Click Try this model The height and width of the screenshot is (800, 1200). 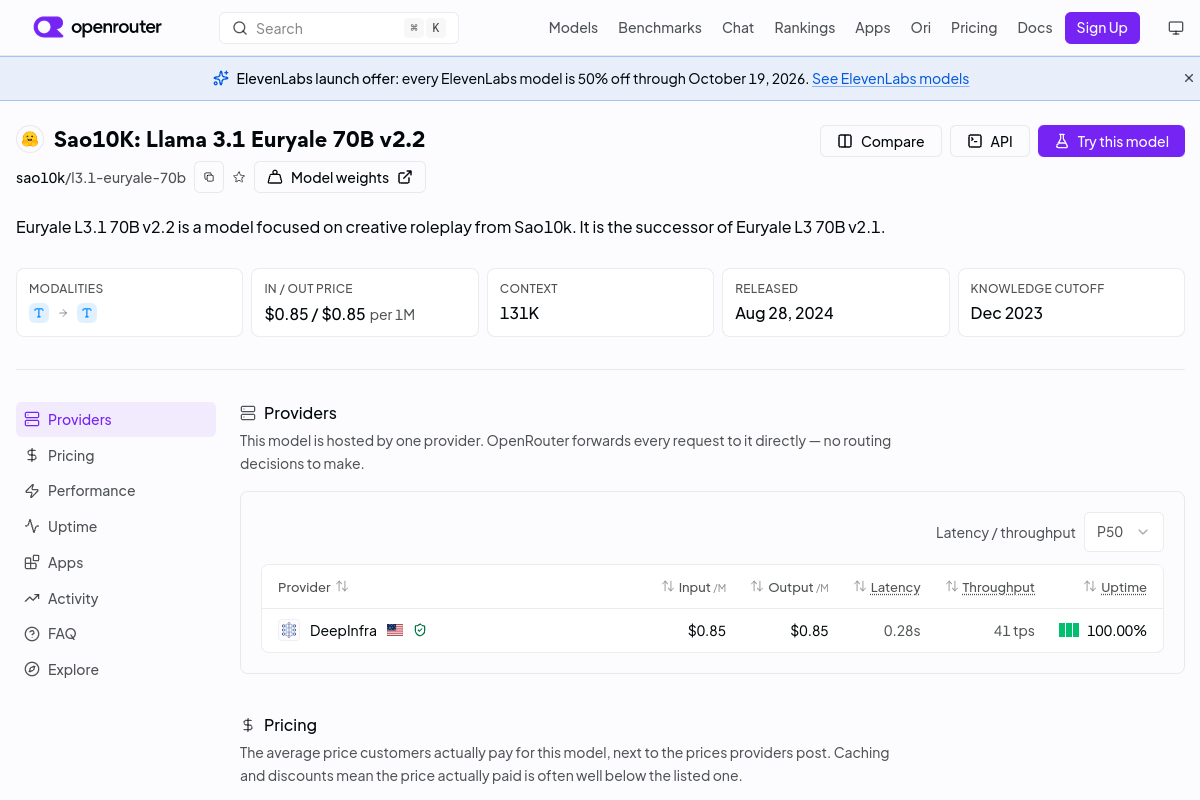tap(1111, 141)
